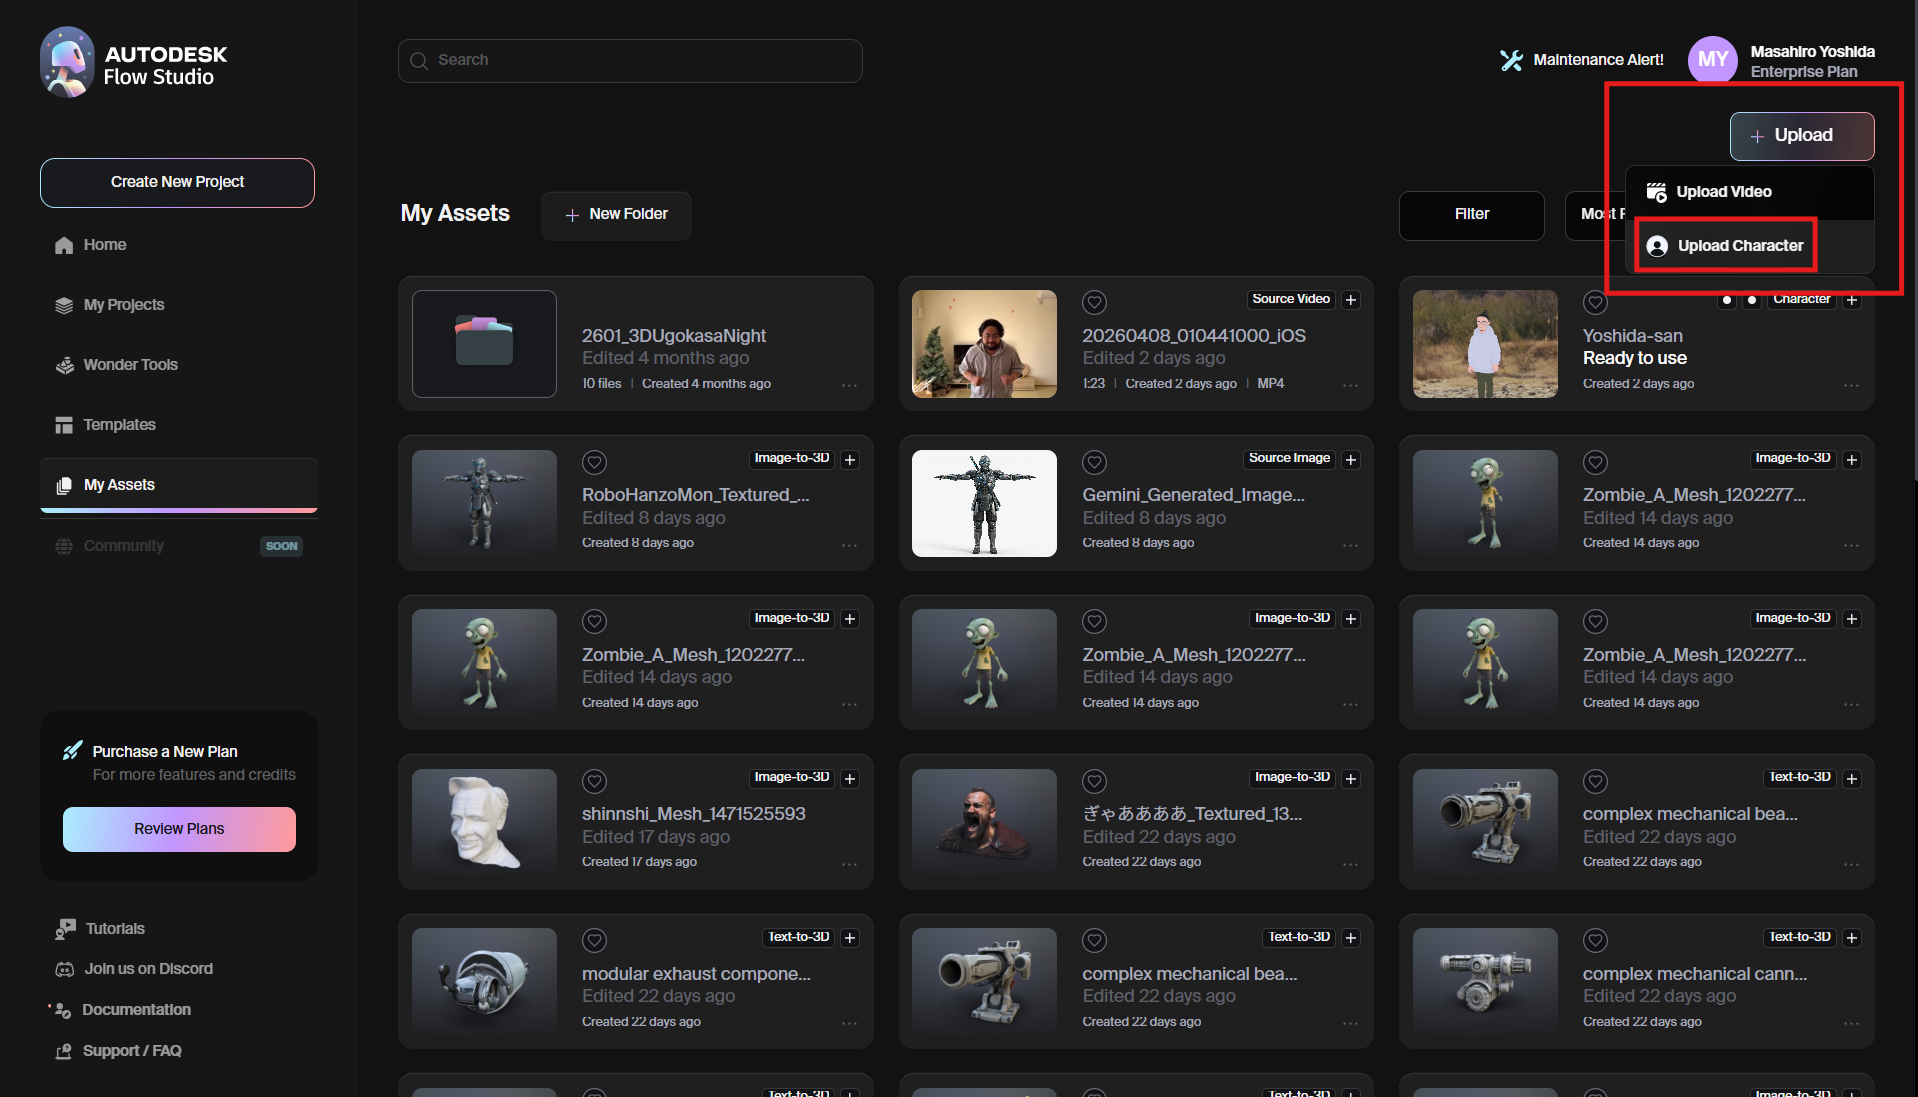Click the plus icon beside Source Video tag

(x=1351, y=300)
